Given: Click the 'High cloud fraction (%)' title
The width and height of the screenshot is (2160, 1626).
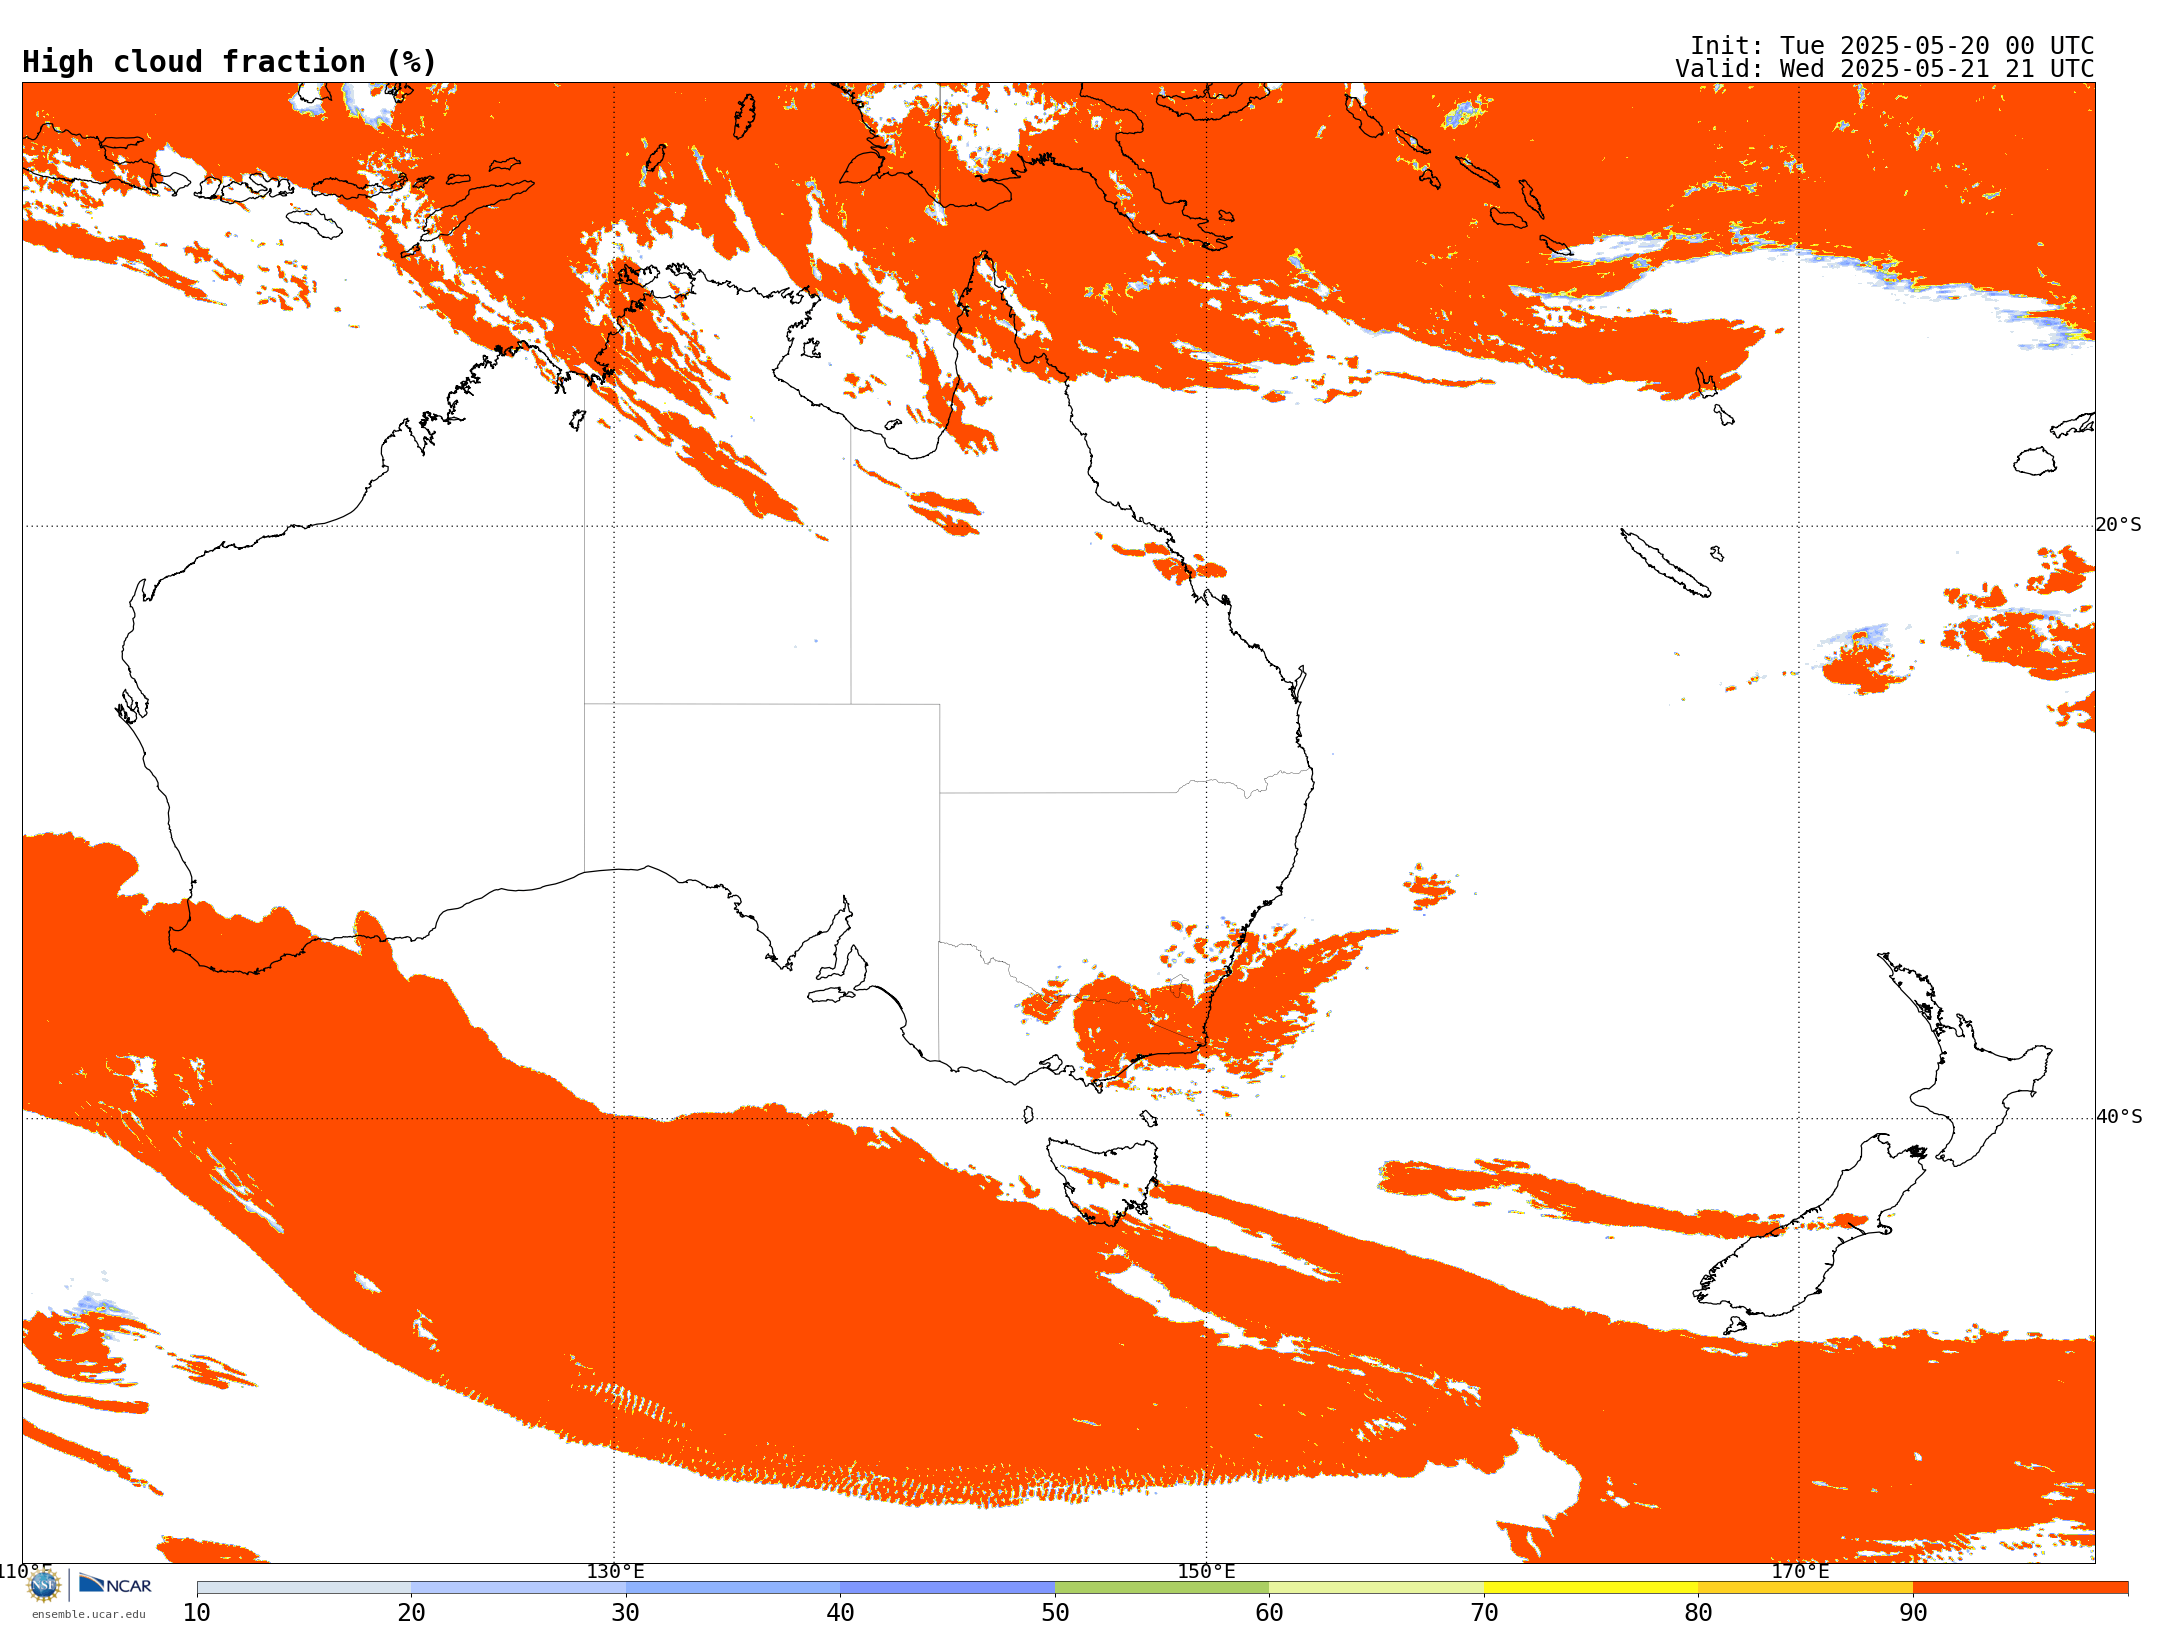Looking at the screenshot, I should (229, 62).
